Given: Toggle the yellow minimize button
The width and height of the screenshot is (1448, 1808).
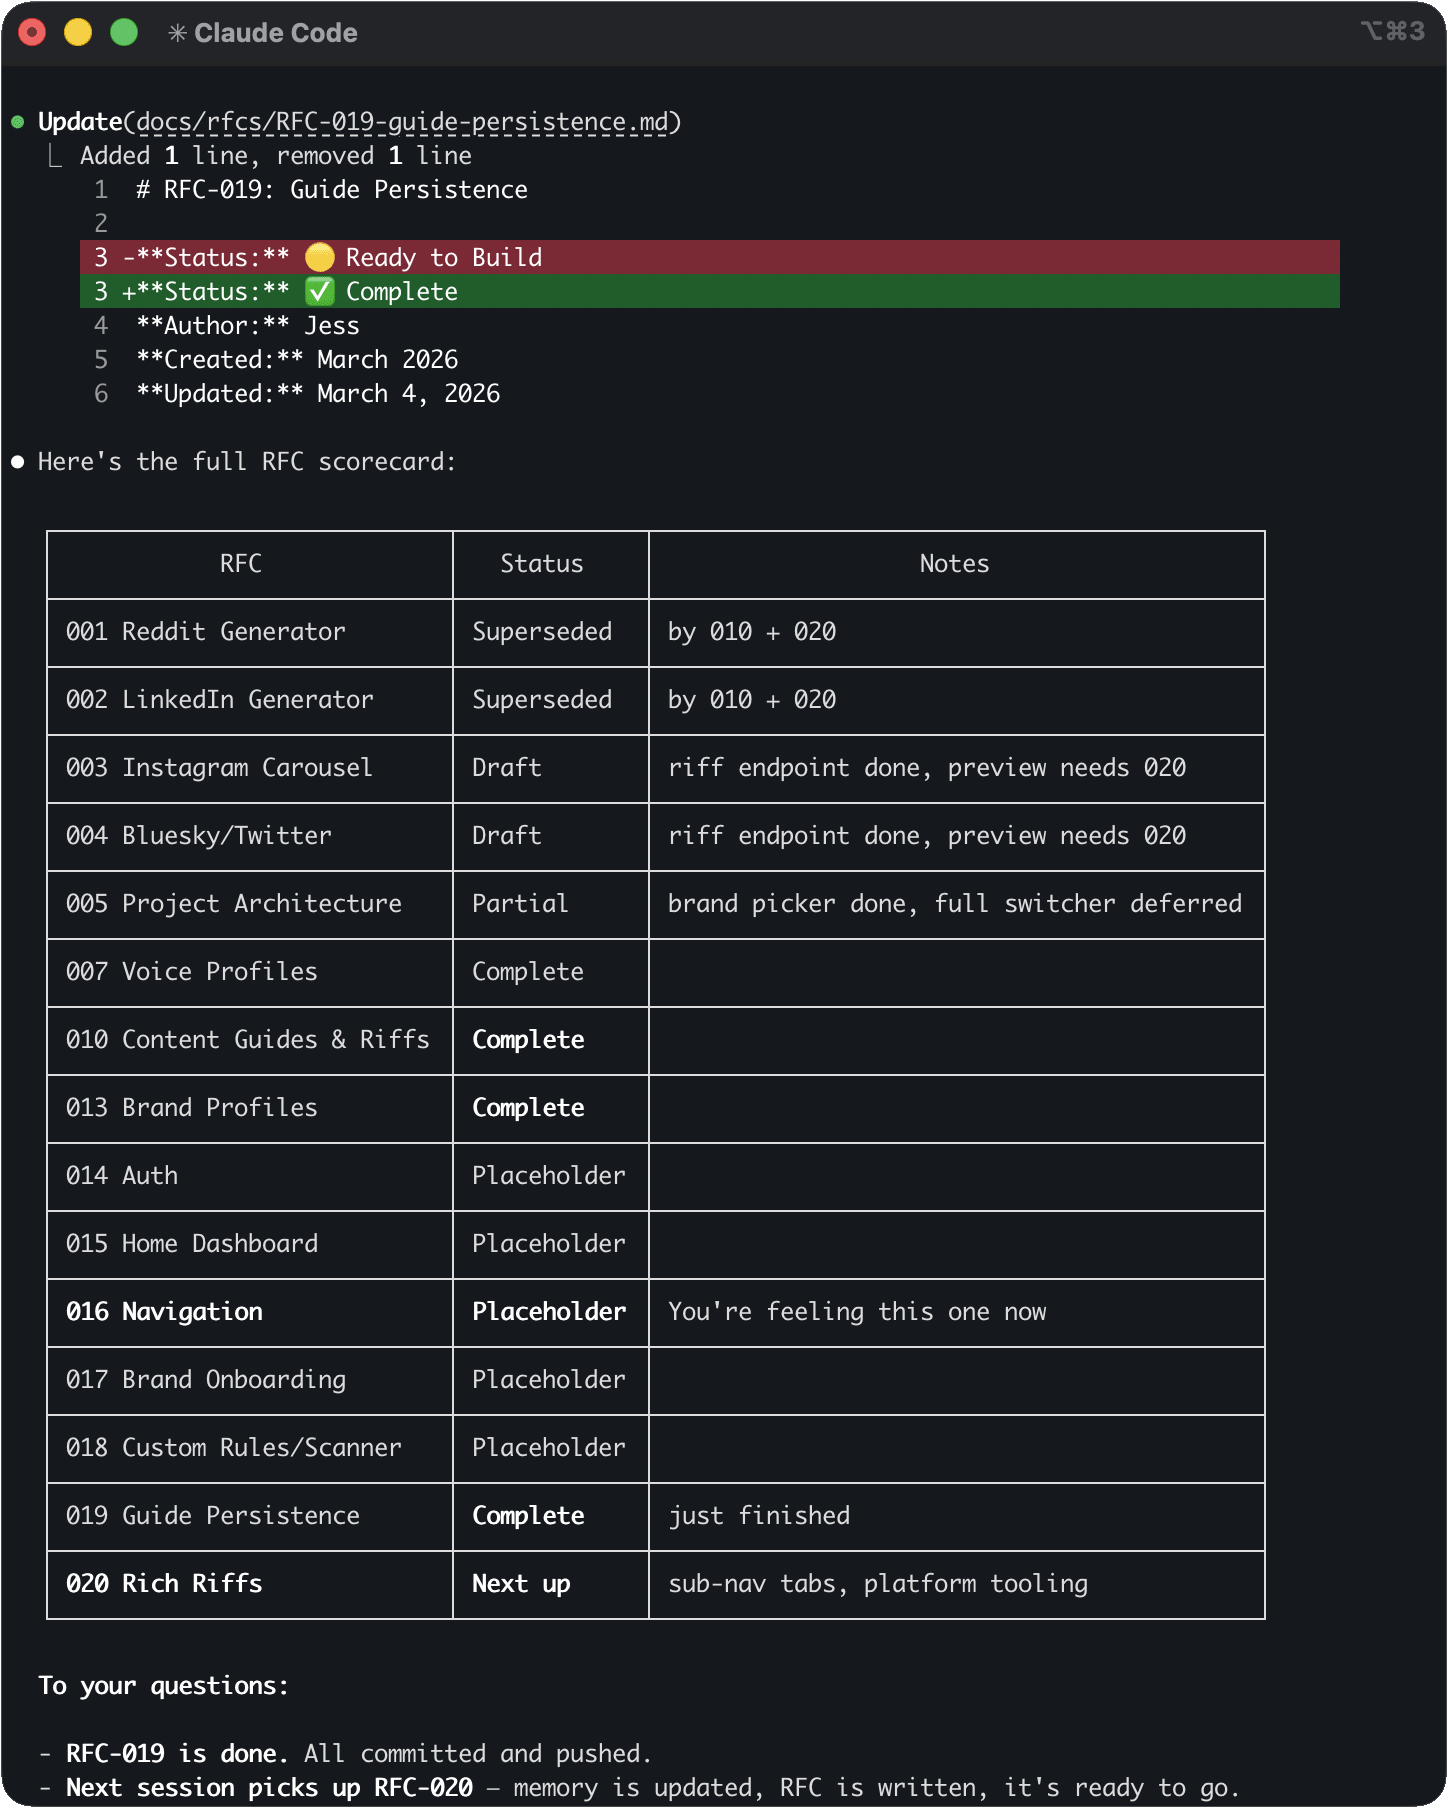Looking at the screenshot, I should (x=77, y=32).
